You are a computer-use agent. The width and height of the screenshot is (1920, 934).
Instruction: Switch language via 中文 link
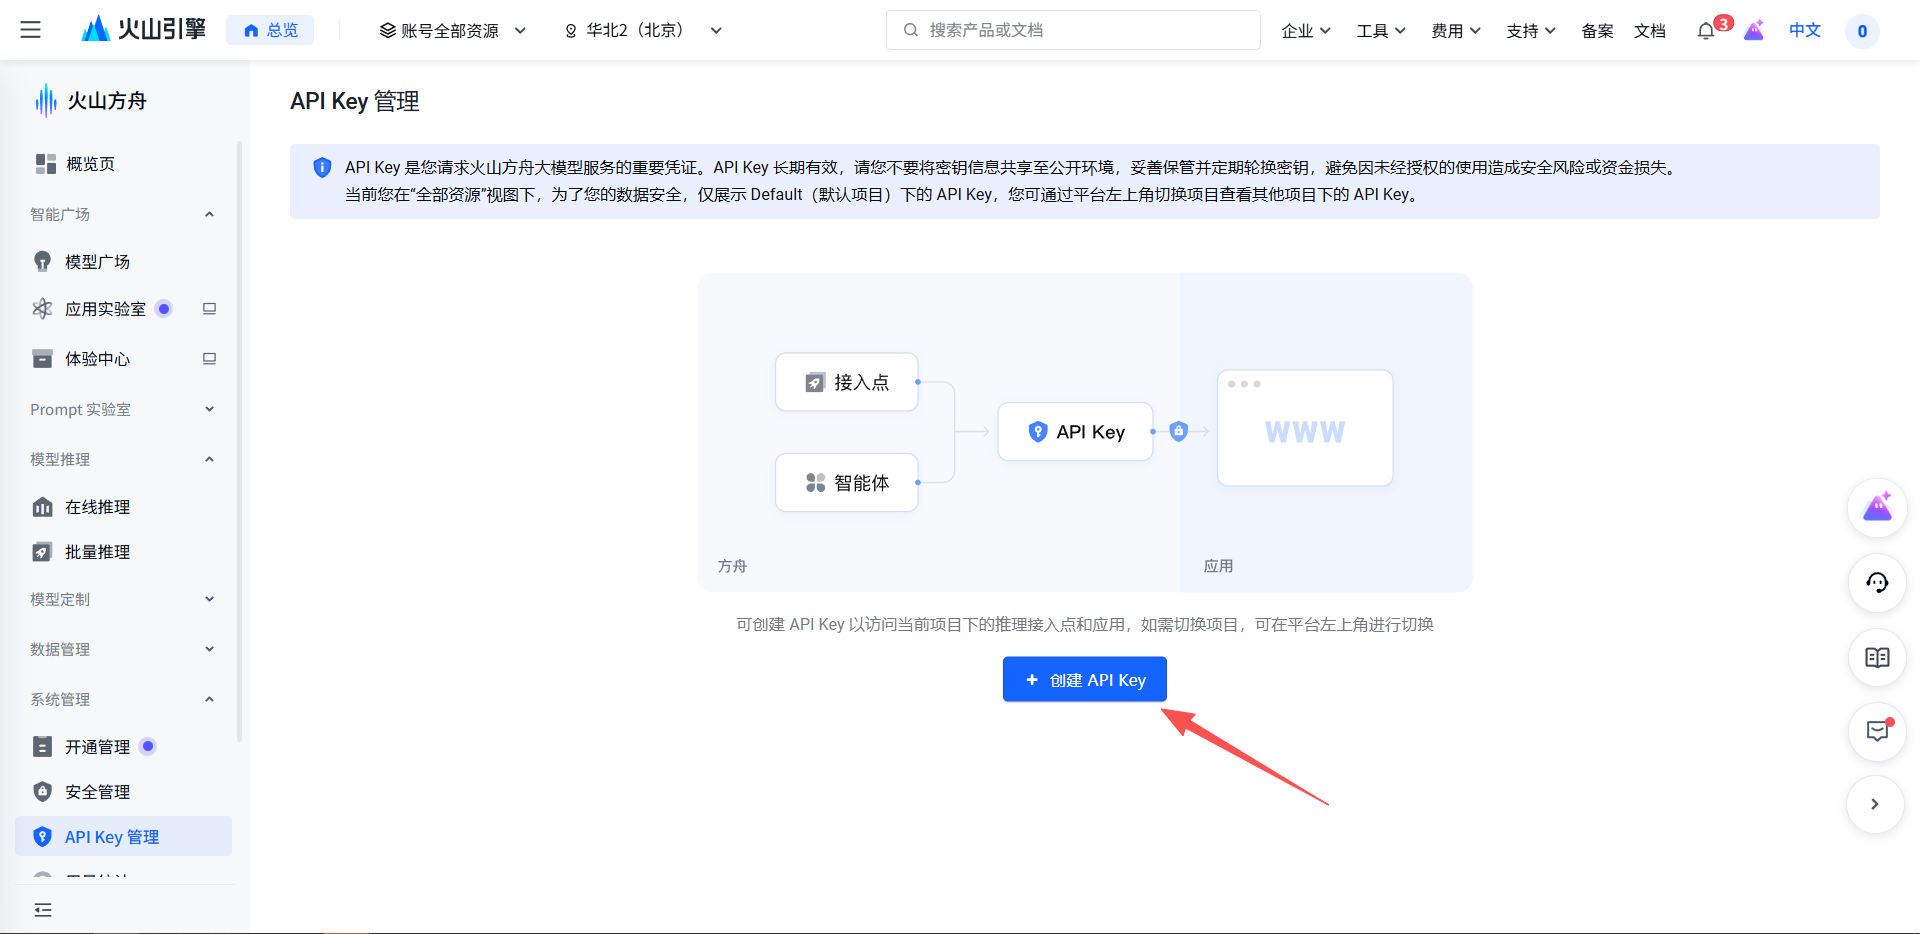coord(1805,30)
